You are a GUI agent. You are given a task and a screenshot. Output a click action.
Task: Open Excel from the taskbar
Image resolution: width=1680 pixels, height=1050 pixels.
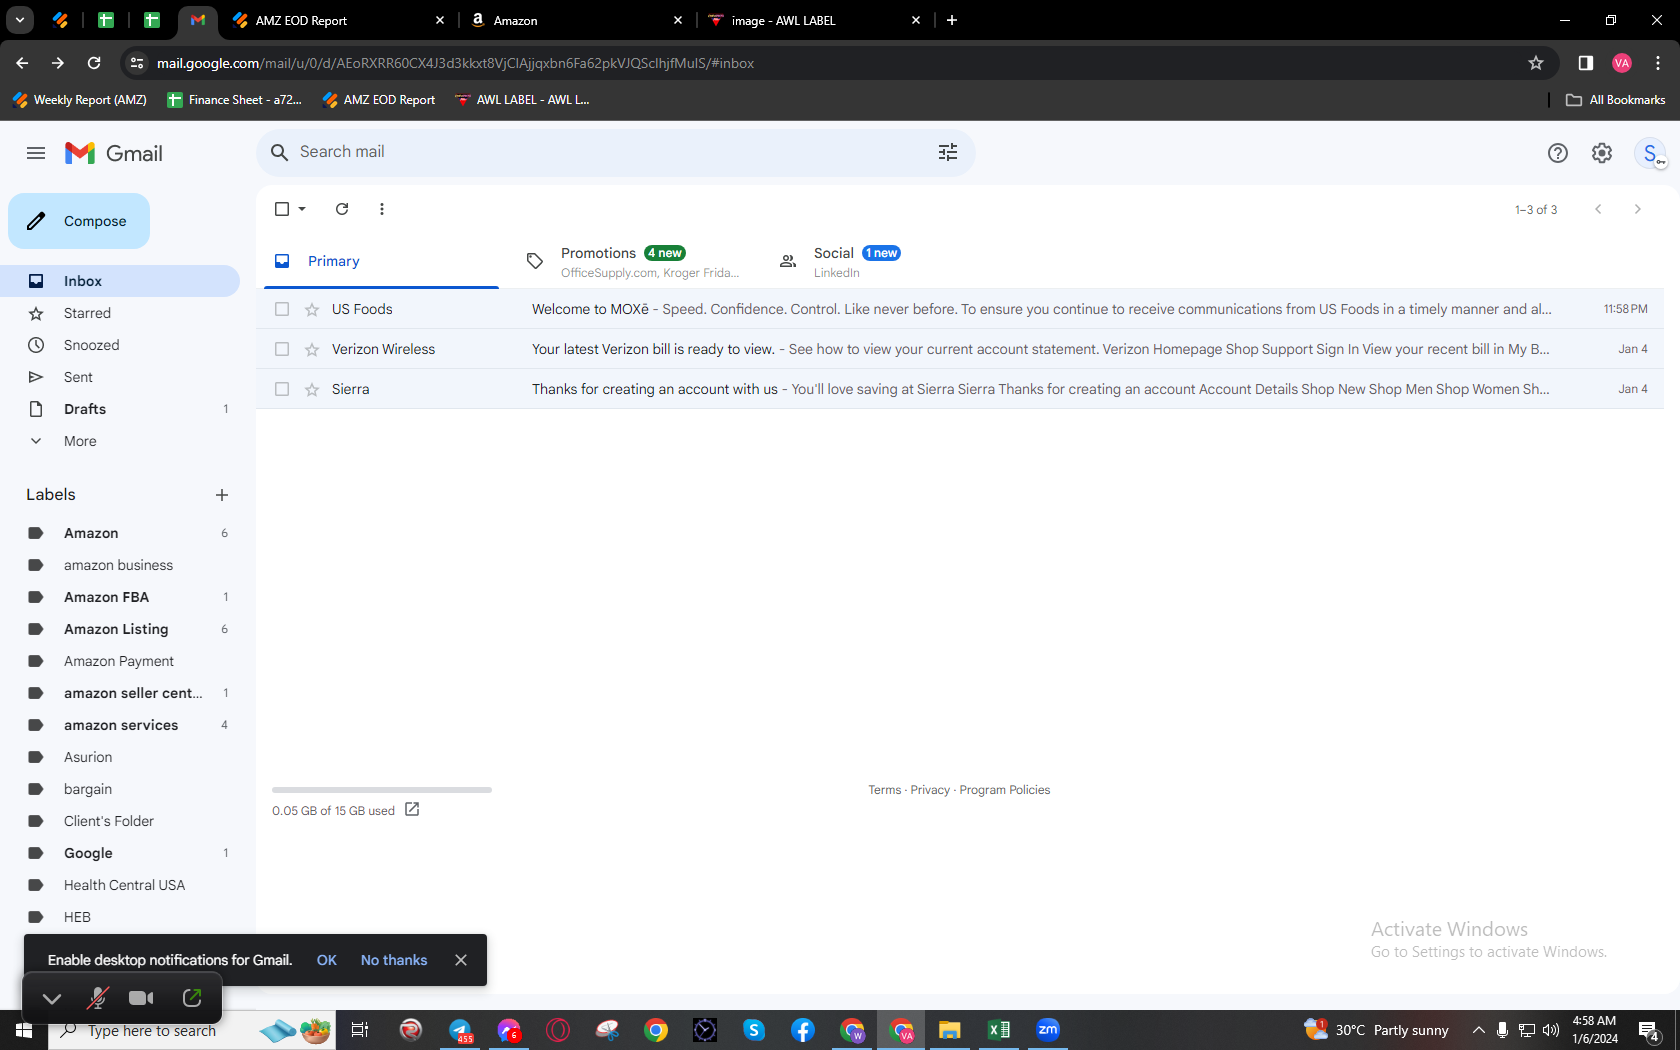pyautogui.click(x=998, y=1030)
